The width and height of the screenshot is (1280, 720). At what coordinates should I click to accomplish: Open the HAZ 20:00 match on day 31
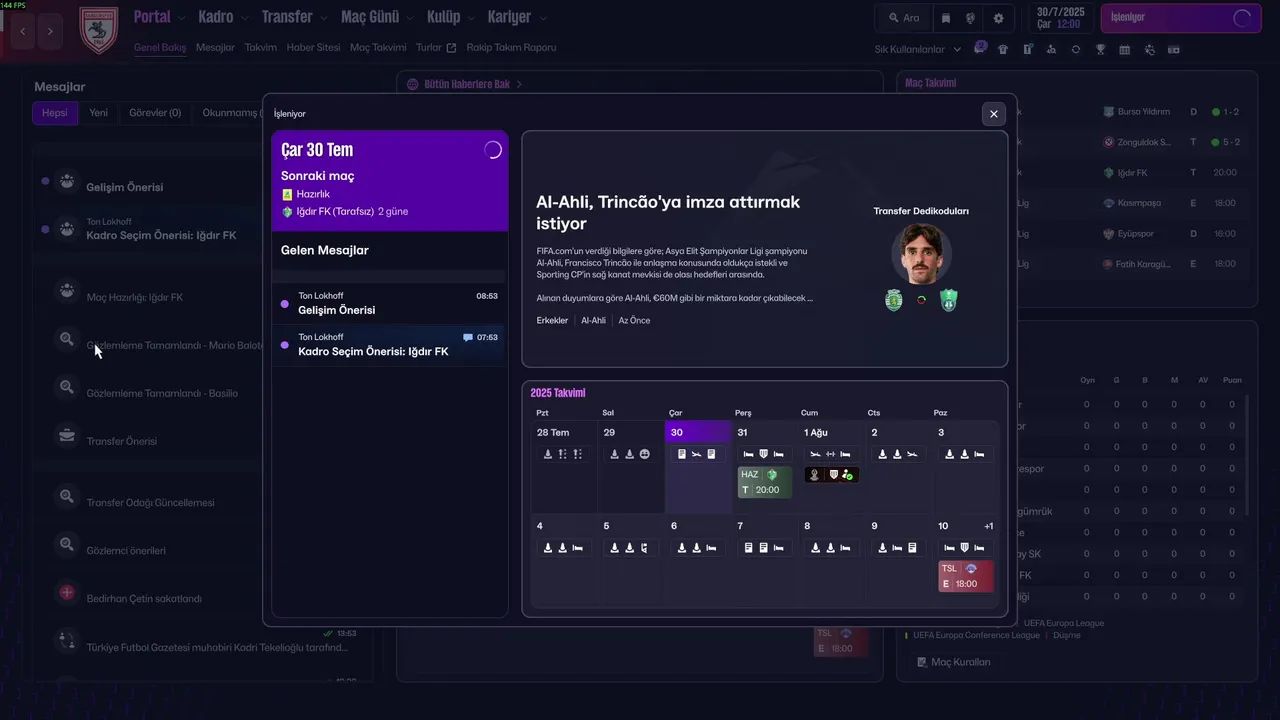765,482
